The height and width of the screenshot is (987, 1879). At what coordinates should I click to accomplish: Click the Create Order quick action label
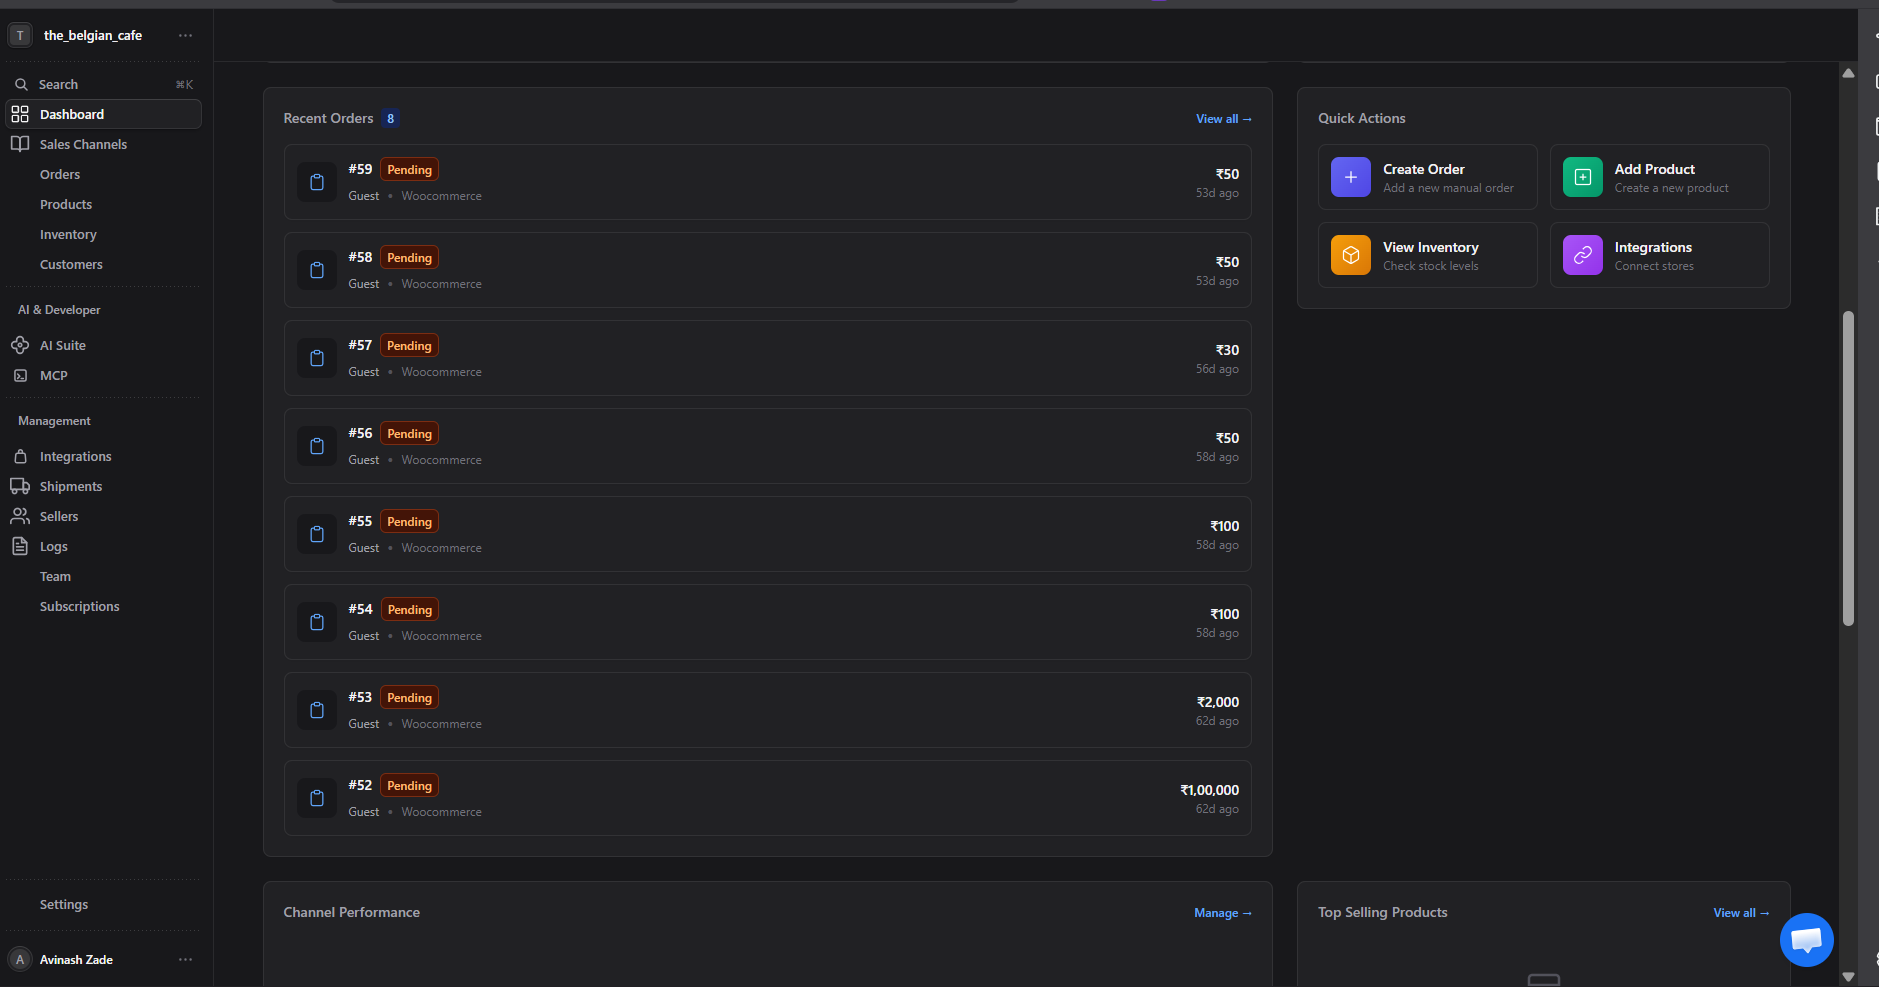tap(1424, 169)
